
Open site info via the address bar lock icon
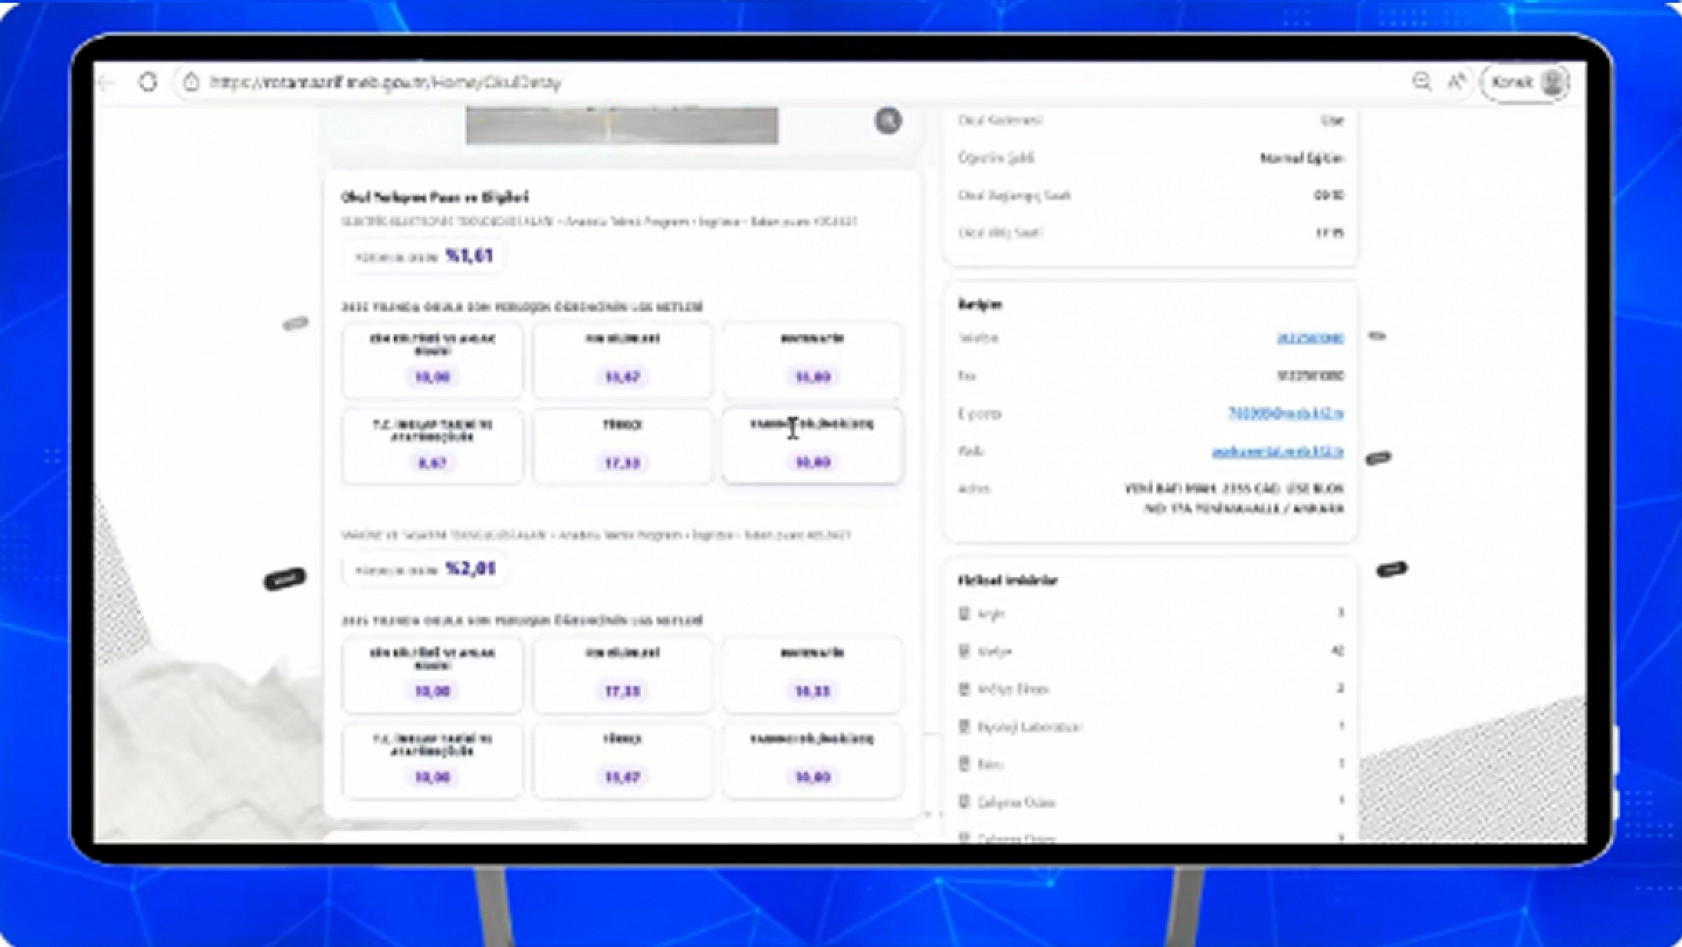(x=191, y=82)
